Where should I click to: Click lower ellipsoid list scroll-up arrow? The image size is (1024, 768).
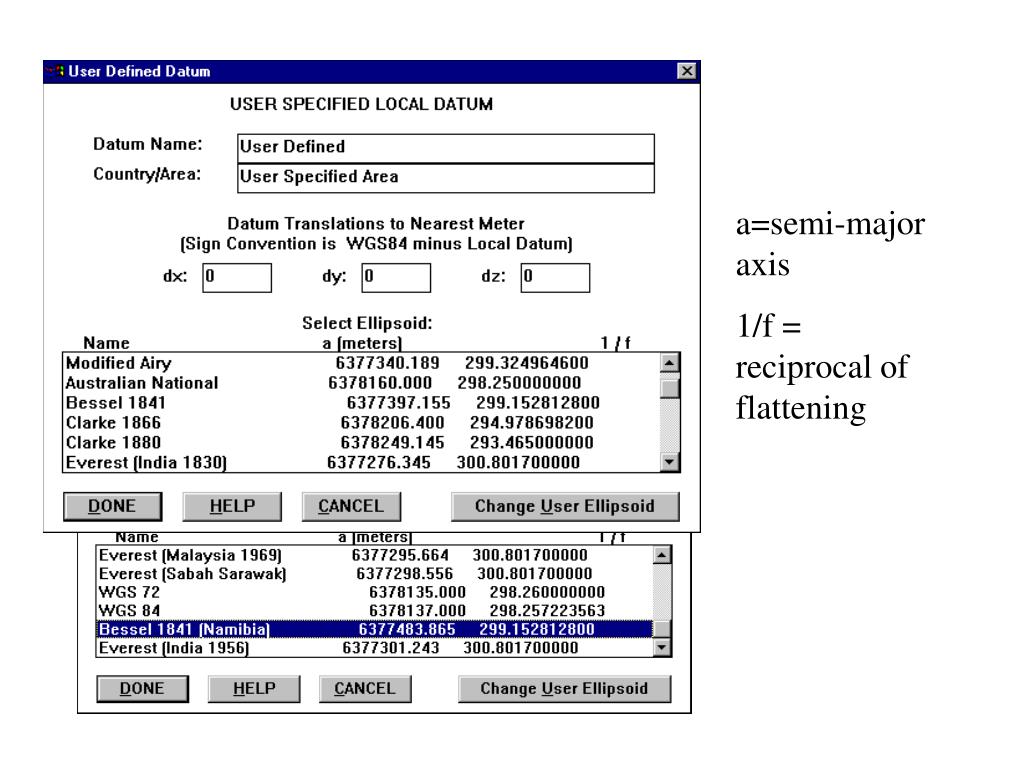pyautogui.click(x=662, y=555)
